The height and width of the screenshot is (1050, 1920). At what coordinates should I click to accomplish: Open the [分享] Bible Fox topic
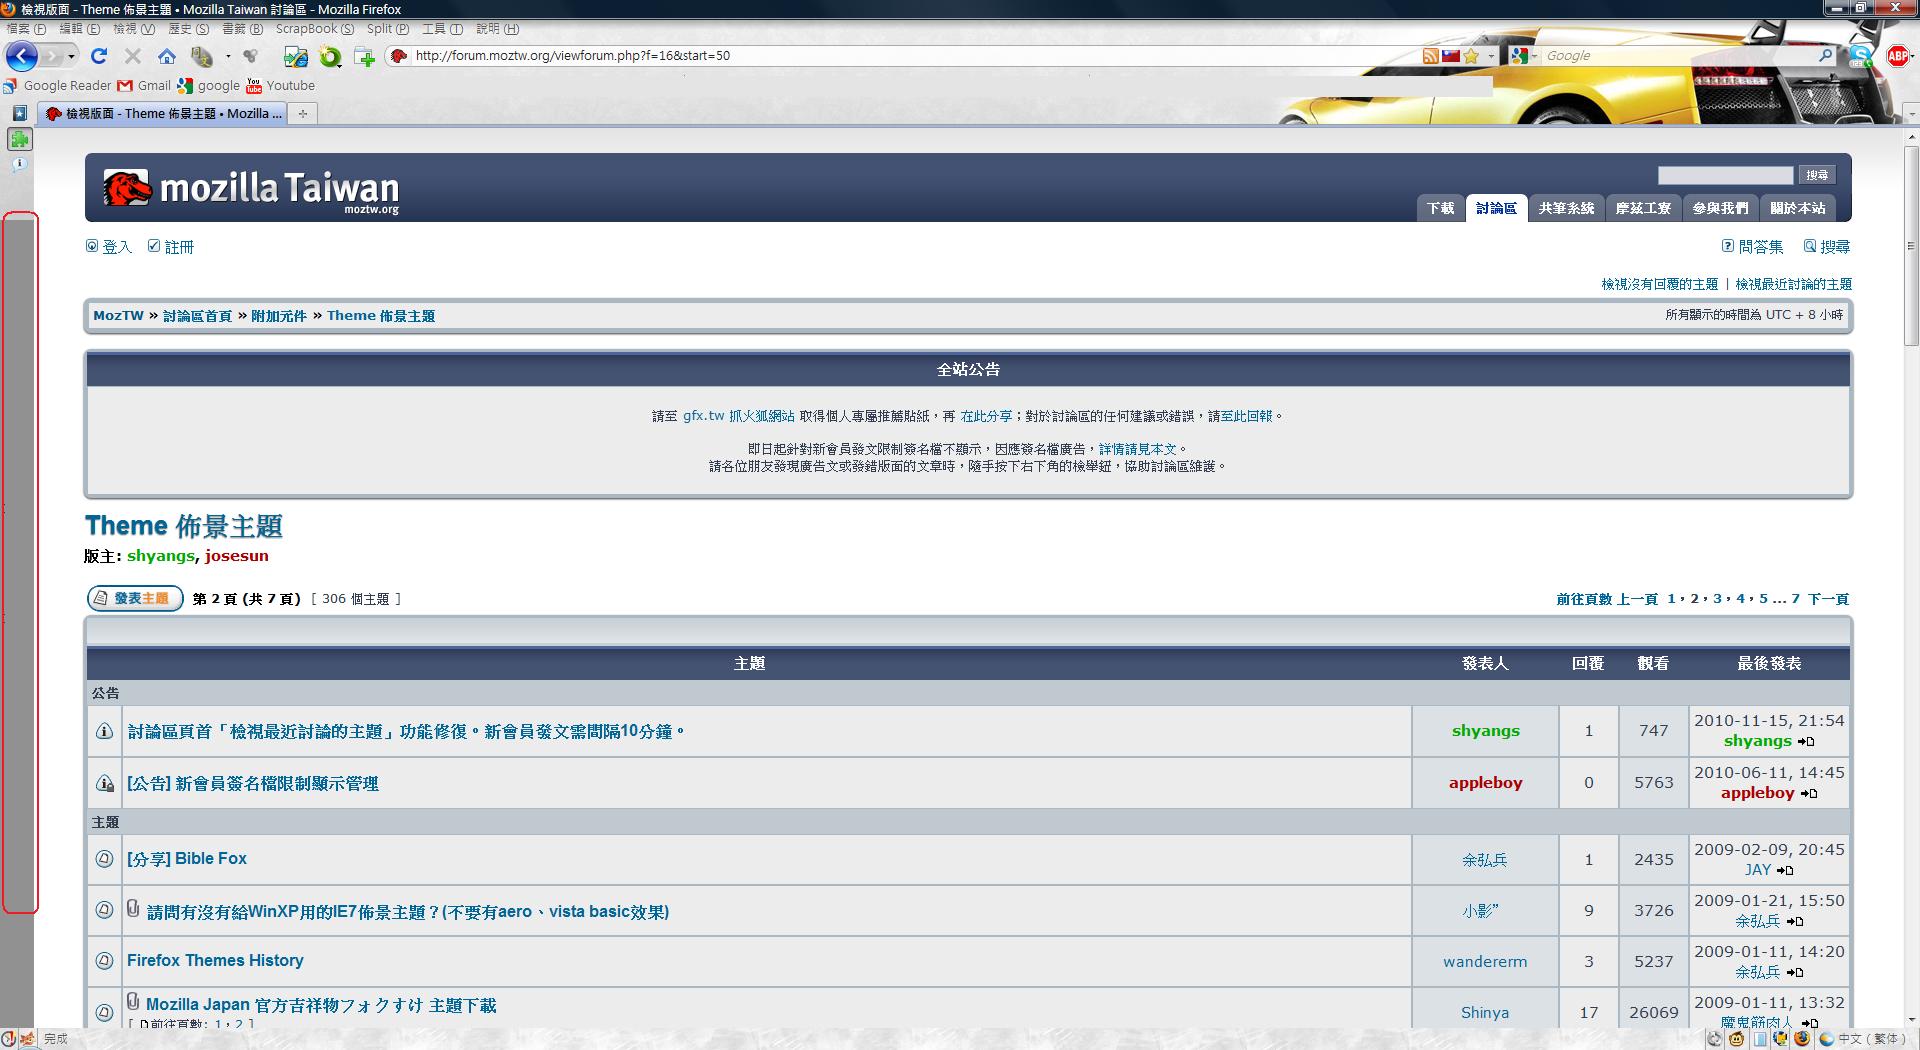(x=187, y=859)
